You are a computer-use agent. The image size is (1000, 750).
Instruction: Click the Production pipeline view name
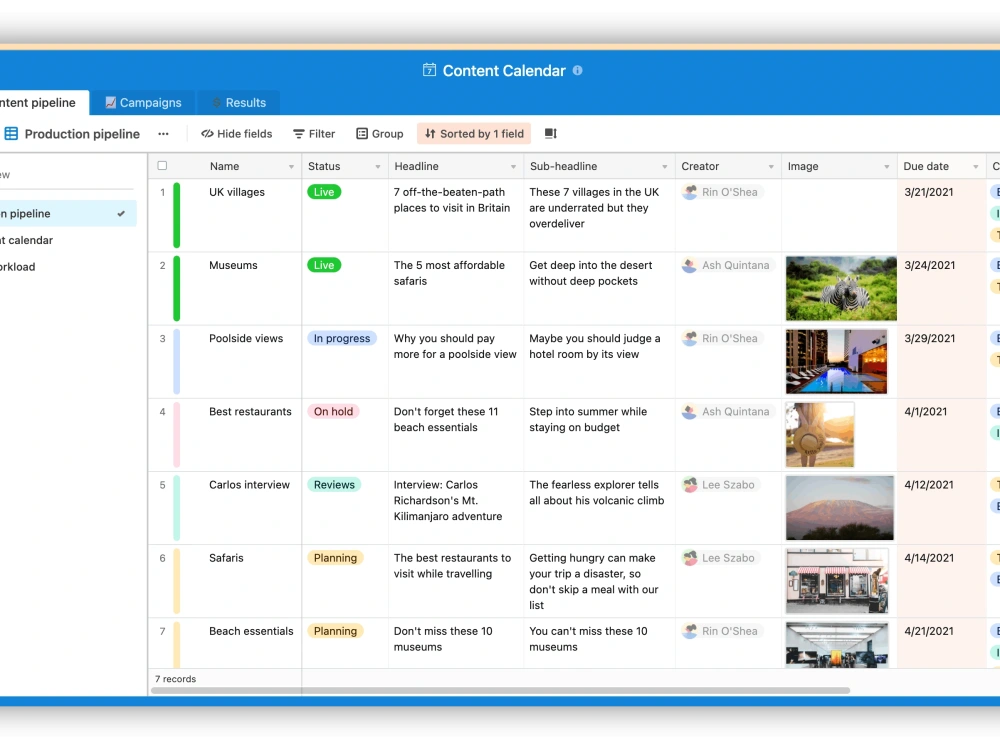click(82, 134)
